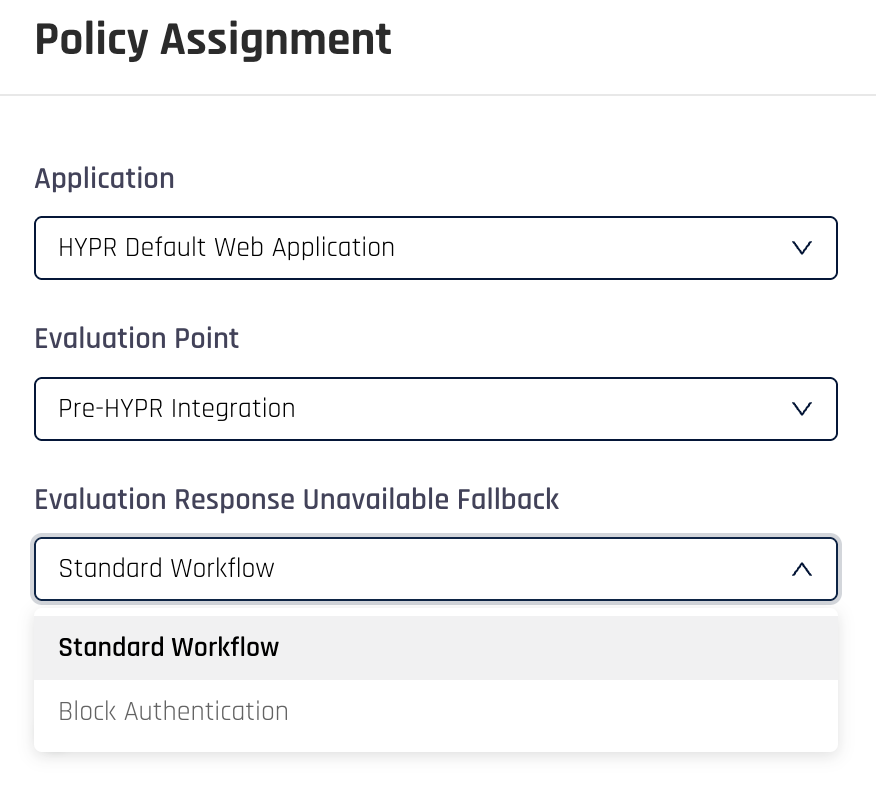Click the HYPR Default Web Application text
Viewport: 876px width, 790px height.
[226, 247]
